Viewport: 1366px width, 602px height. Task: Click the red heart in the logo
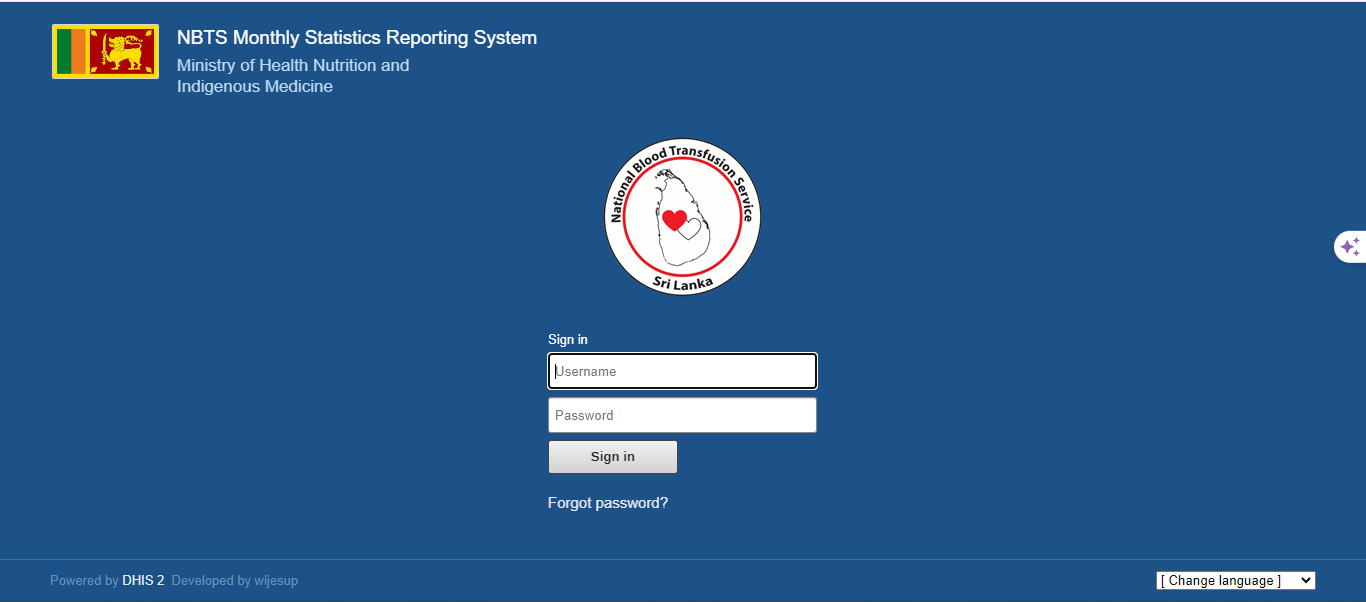pos(675,220)
